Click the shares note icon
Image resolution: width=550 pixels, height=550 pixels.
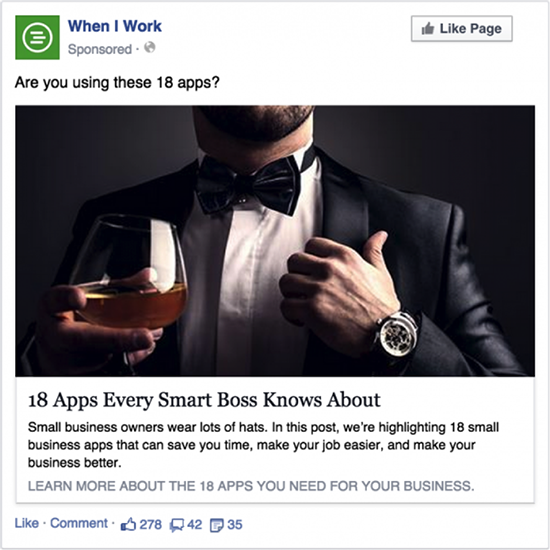[x=217, y=525]
